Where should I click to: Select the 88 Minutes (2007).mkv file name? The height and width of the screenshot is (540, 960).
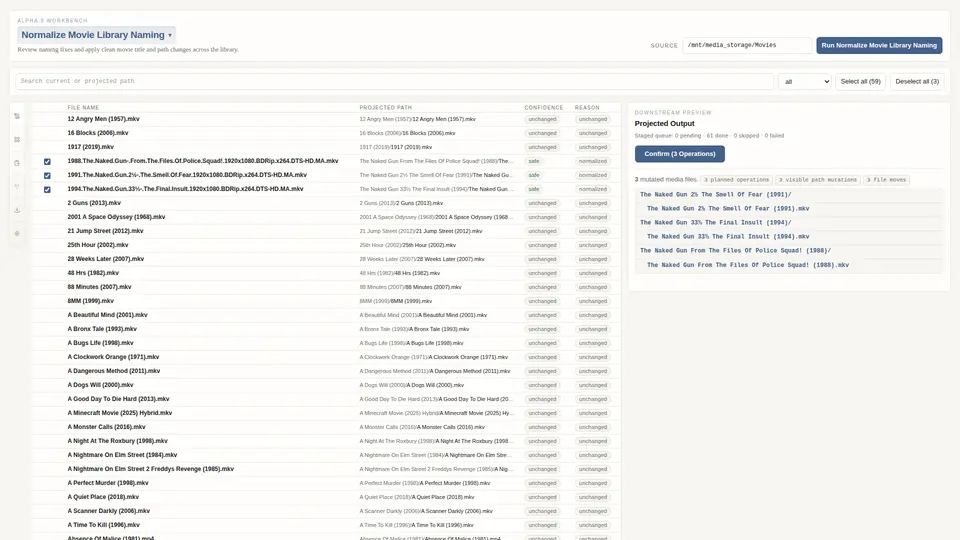(x=99, y=287)
